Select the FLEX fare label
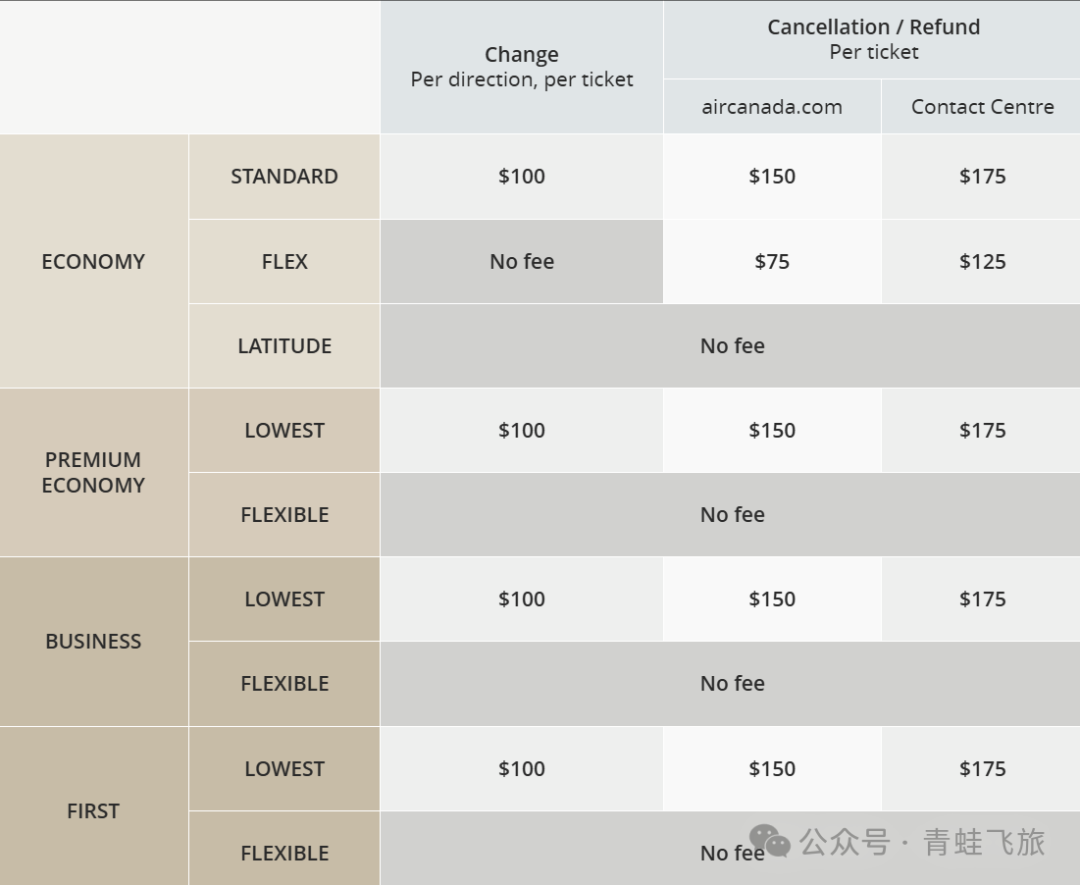 tap(284, 261)
